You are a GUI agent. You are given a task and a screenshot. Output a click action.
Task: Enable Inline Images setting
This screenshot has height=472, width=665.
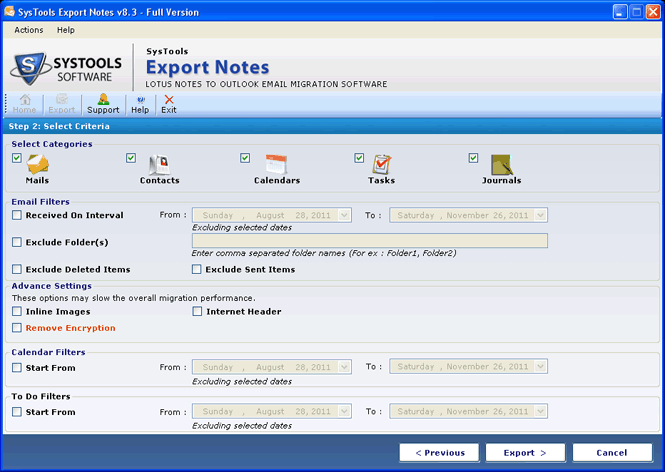[17, 311]
